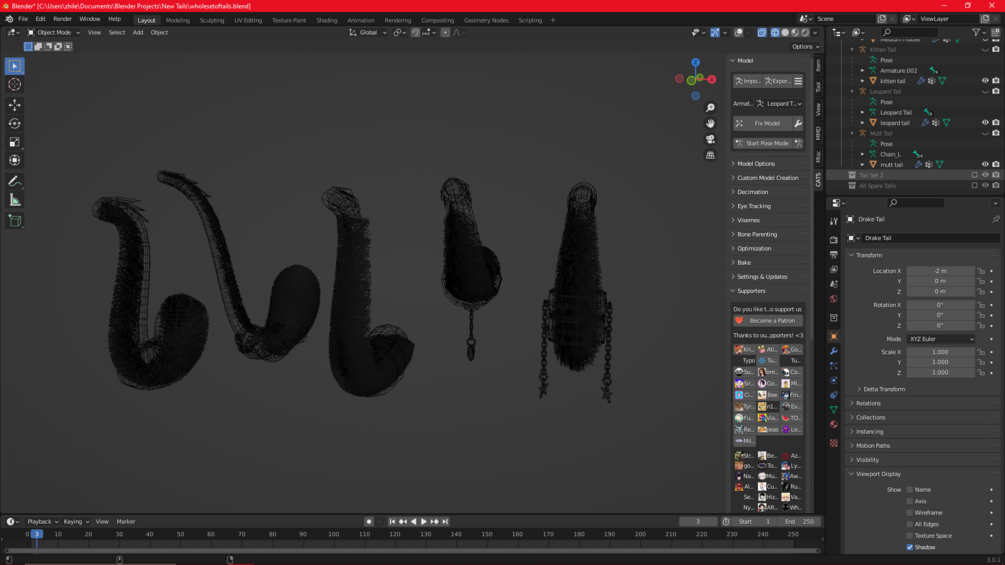Click the wrench icon beside Fix Model
1005x565 pixels.
pos(798,123)
